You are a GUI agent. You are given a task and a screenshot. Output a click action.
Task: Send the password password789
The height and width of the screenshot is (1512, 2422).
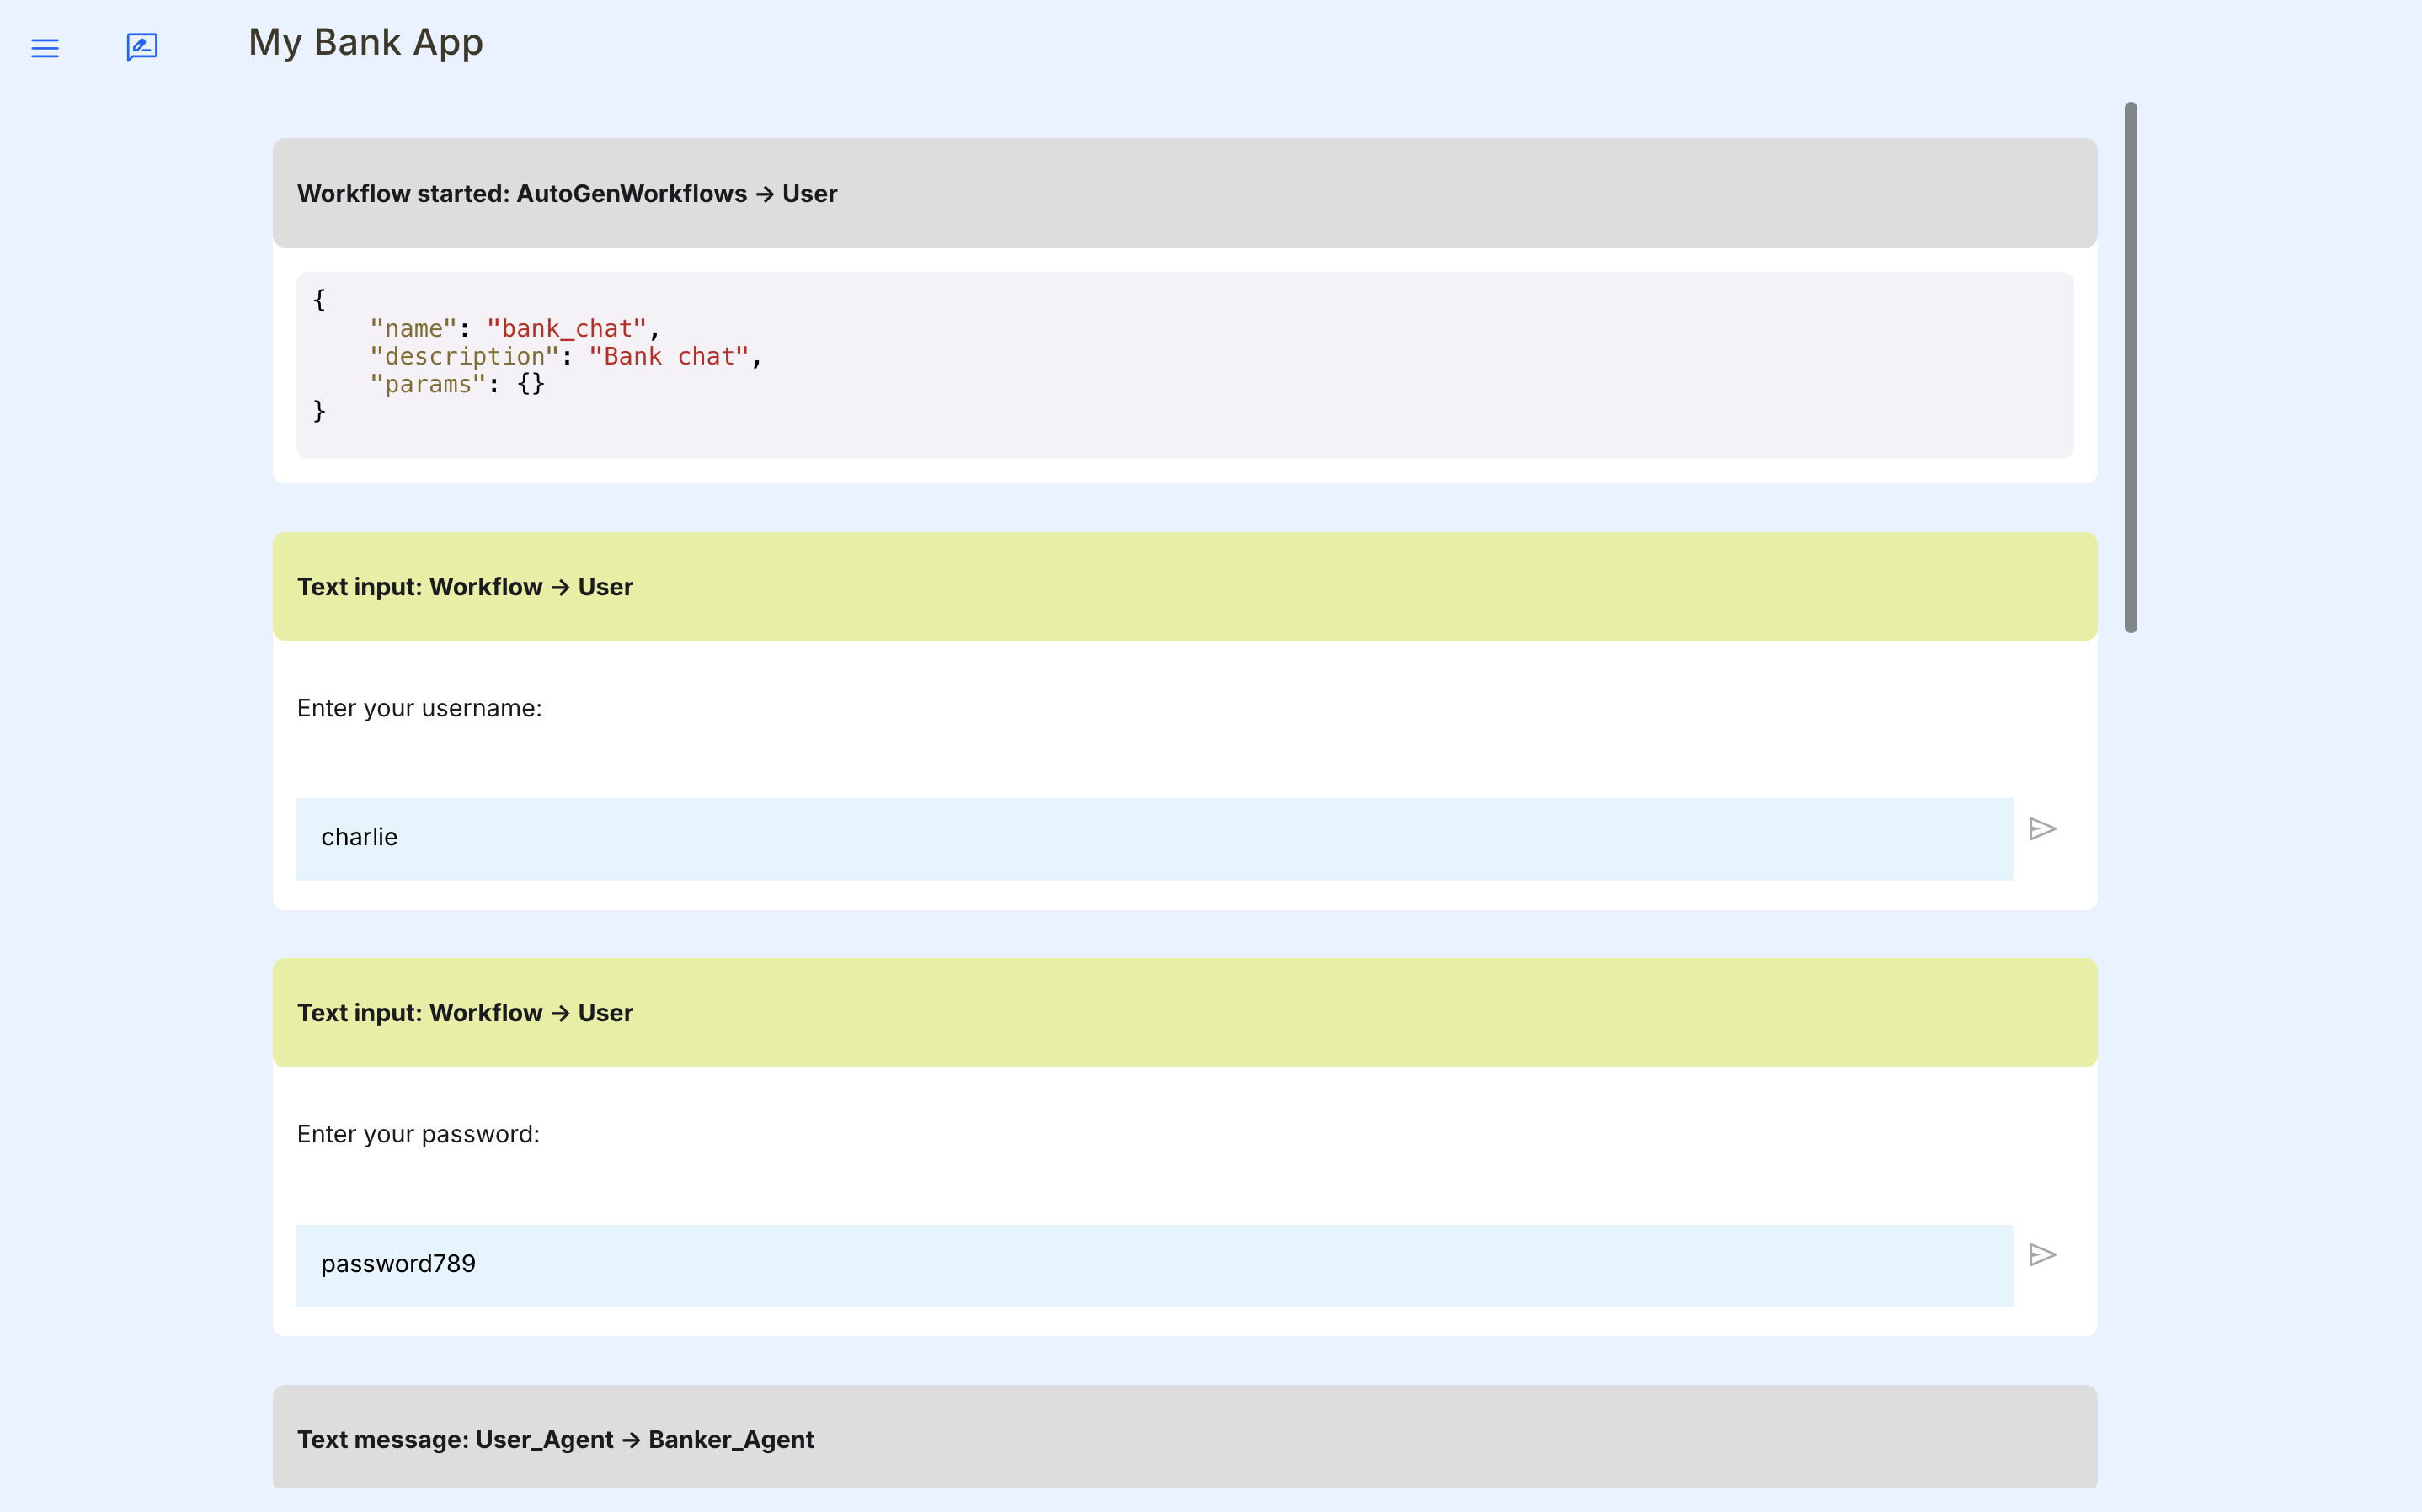pos(2042,1255)
